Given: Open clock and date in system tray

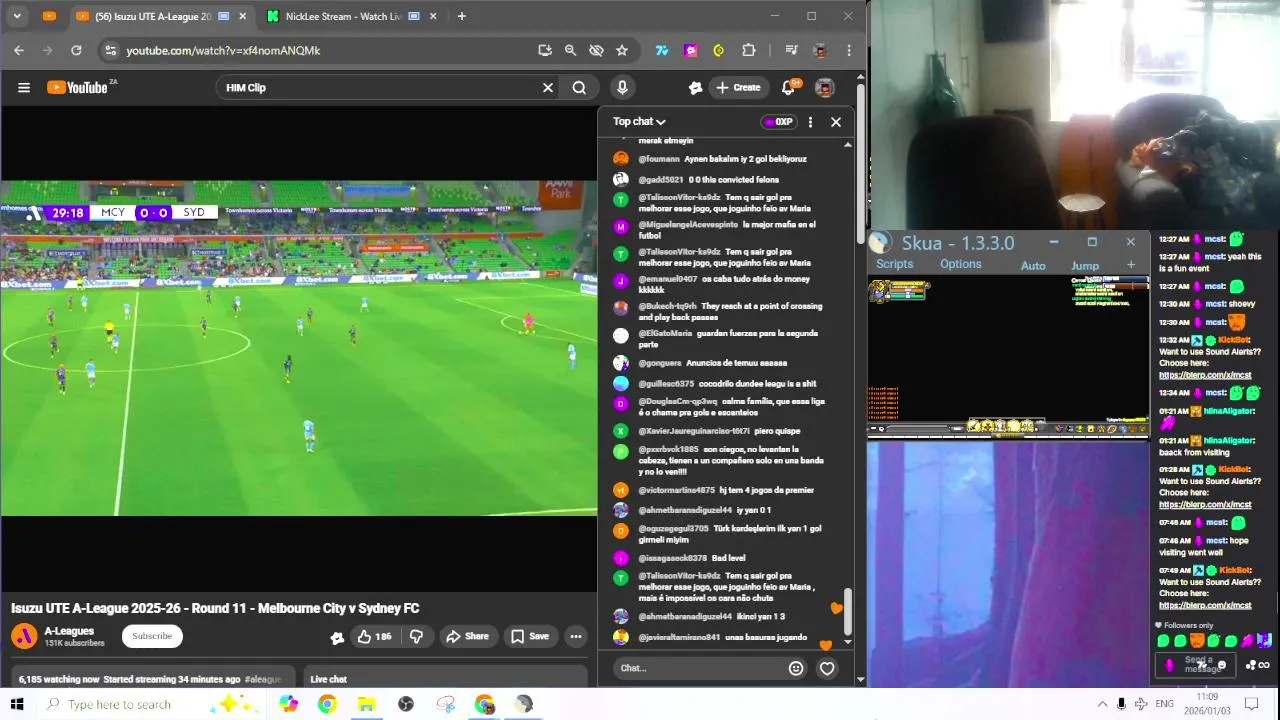Looking at the screenshot, I should (x=1207, y=704).
